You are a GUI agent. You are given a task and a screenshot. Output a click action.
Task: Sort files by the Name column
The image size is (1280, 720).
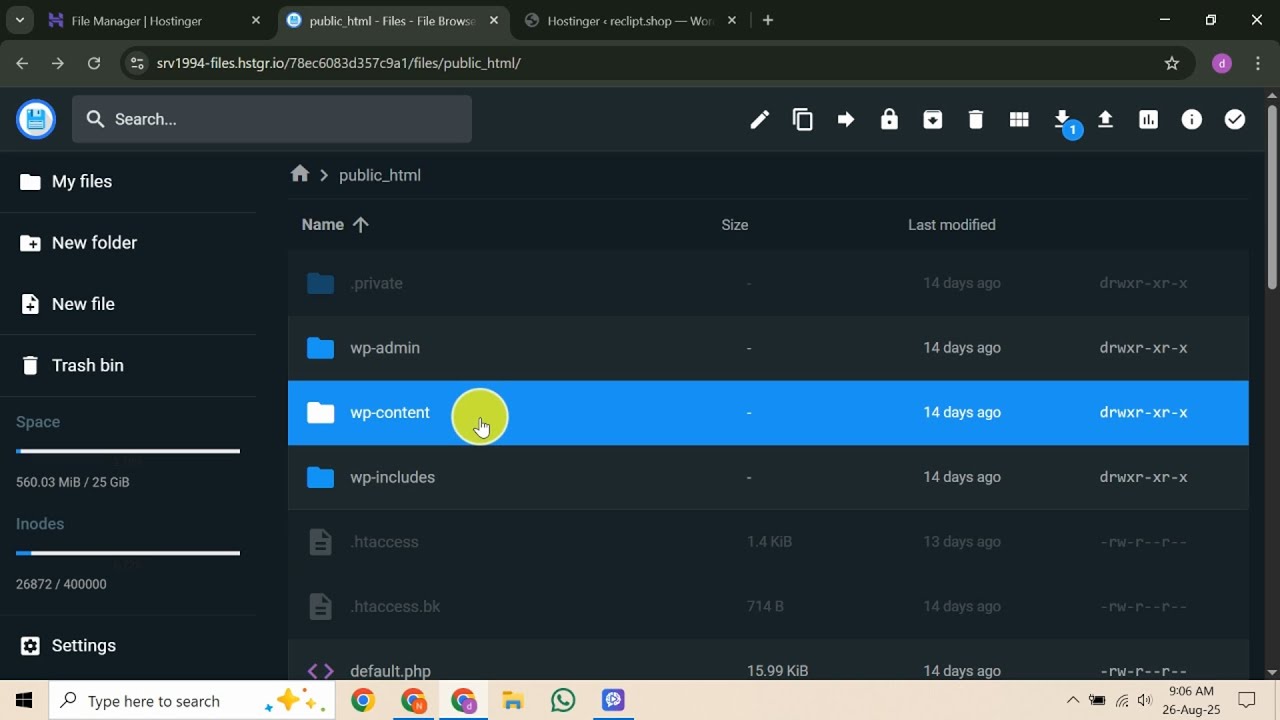pyautogui.click(x=335, y=225)
